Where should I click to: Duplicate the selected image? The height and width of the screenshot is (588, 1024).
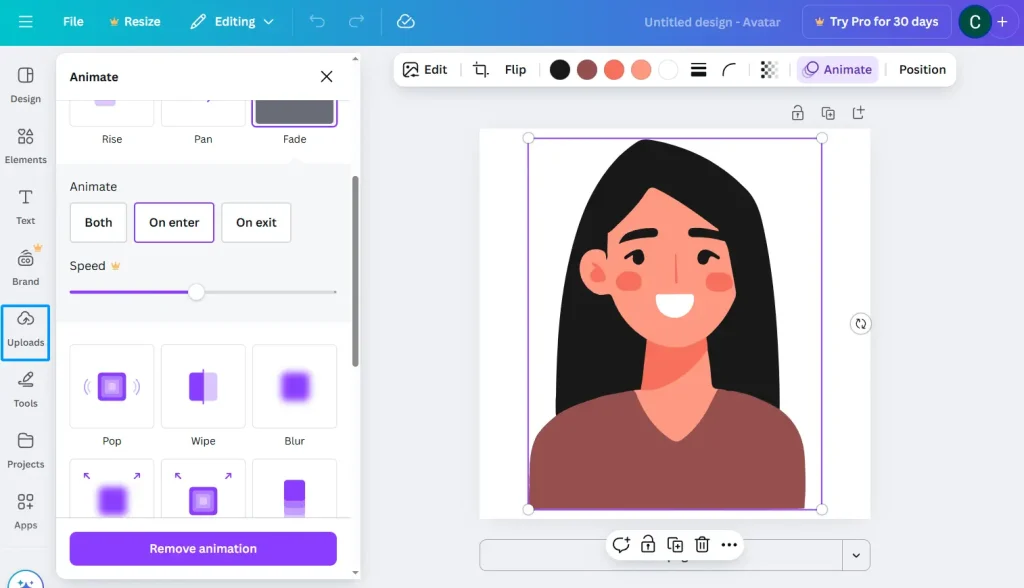(674, 544)
